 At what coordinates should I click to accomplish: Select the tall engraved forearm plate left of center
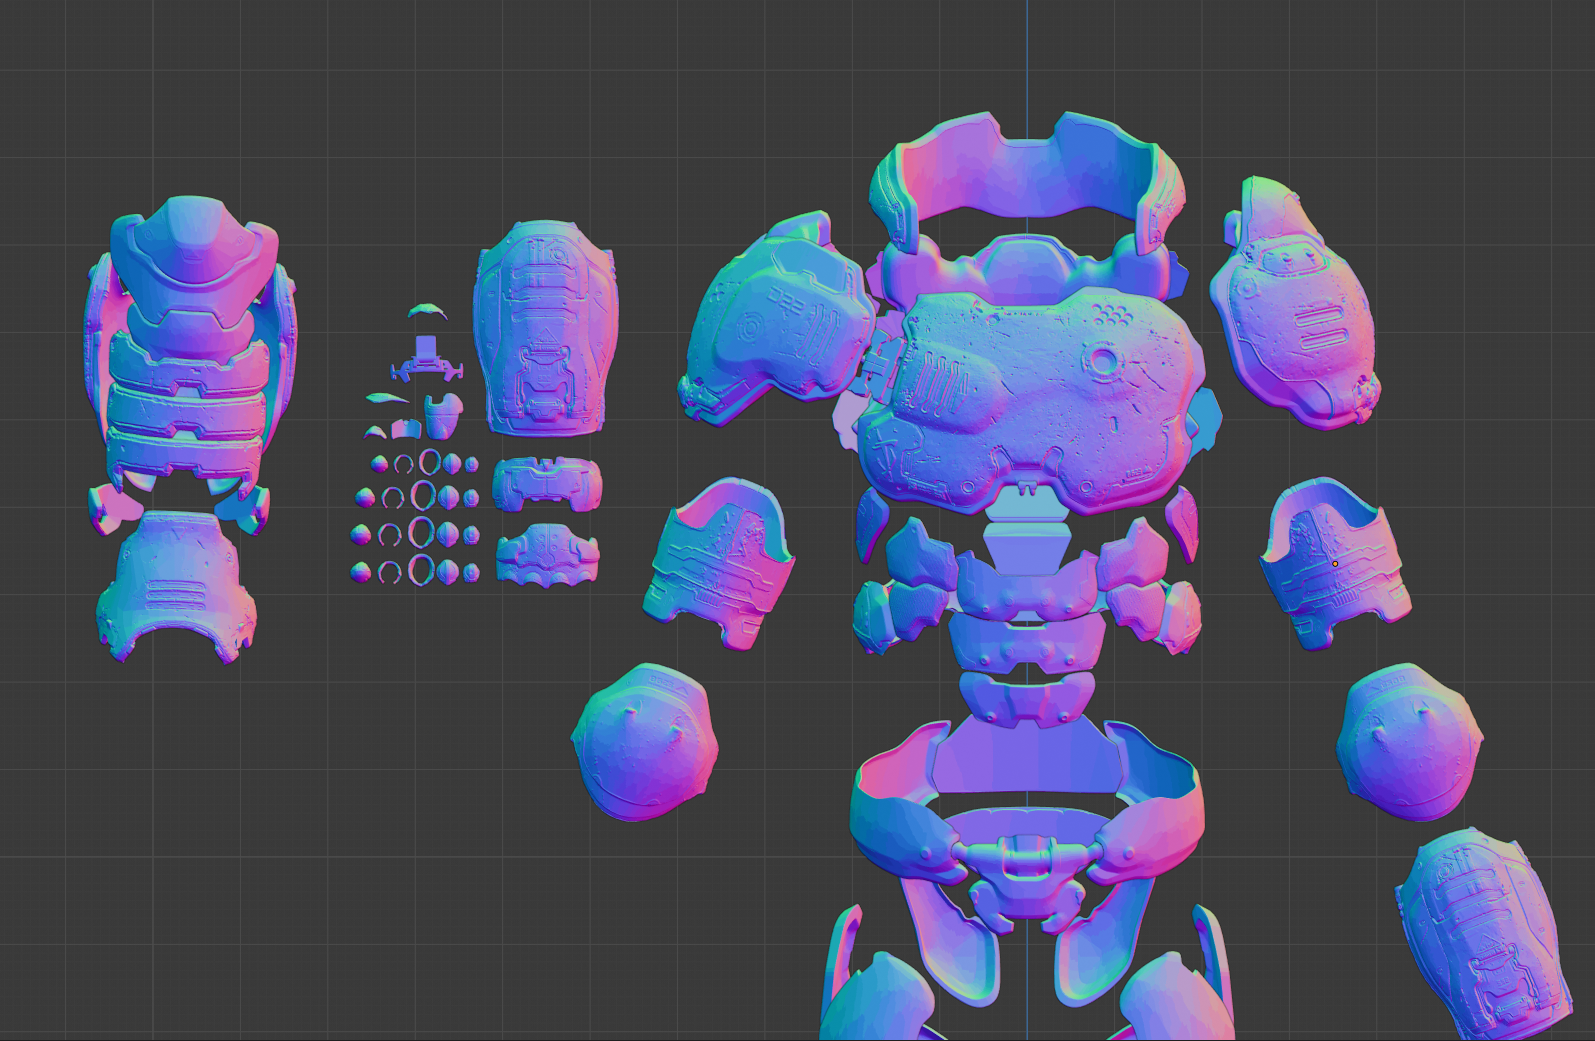pyautogui.click(x=546, y=328)
